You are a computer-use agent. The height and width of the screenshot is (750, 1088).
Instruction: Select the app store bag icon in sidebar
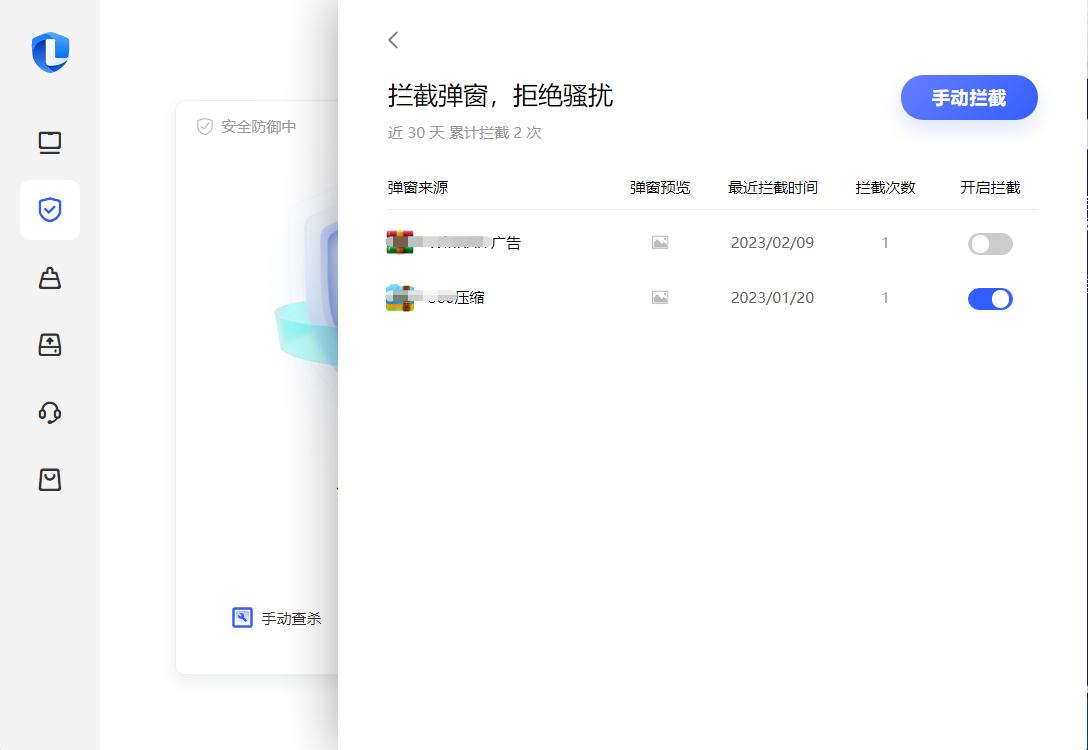[50, 278]
